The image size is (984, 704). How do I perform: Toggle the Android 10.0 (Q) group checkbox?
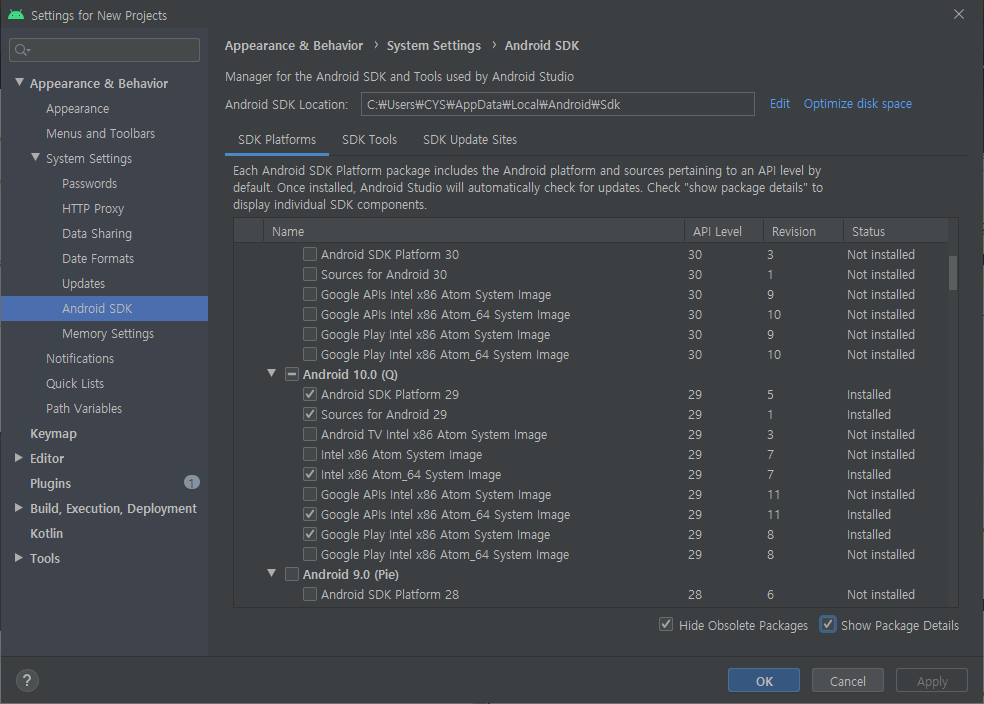(292, 374)
